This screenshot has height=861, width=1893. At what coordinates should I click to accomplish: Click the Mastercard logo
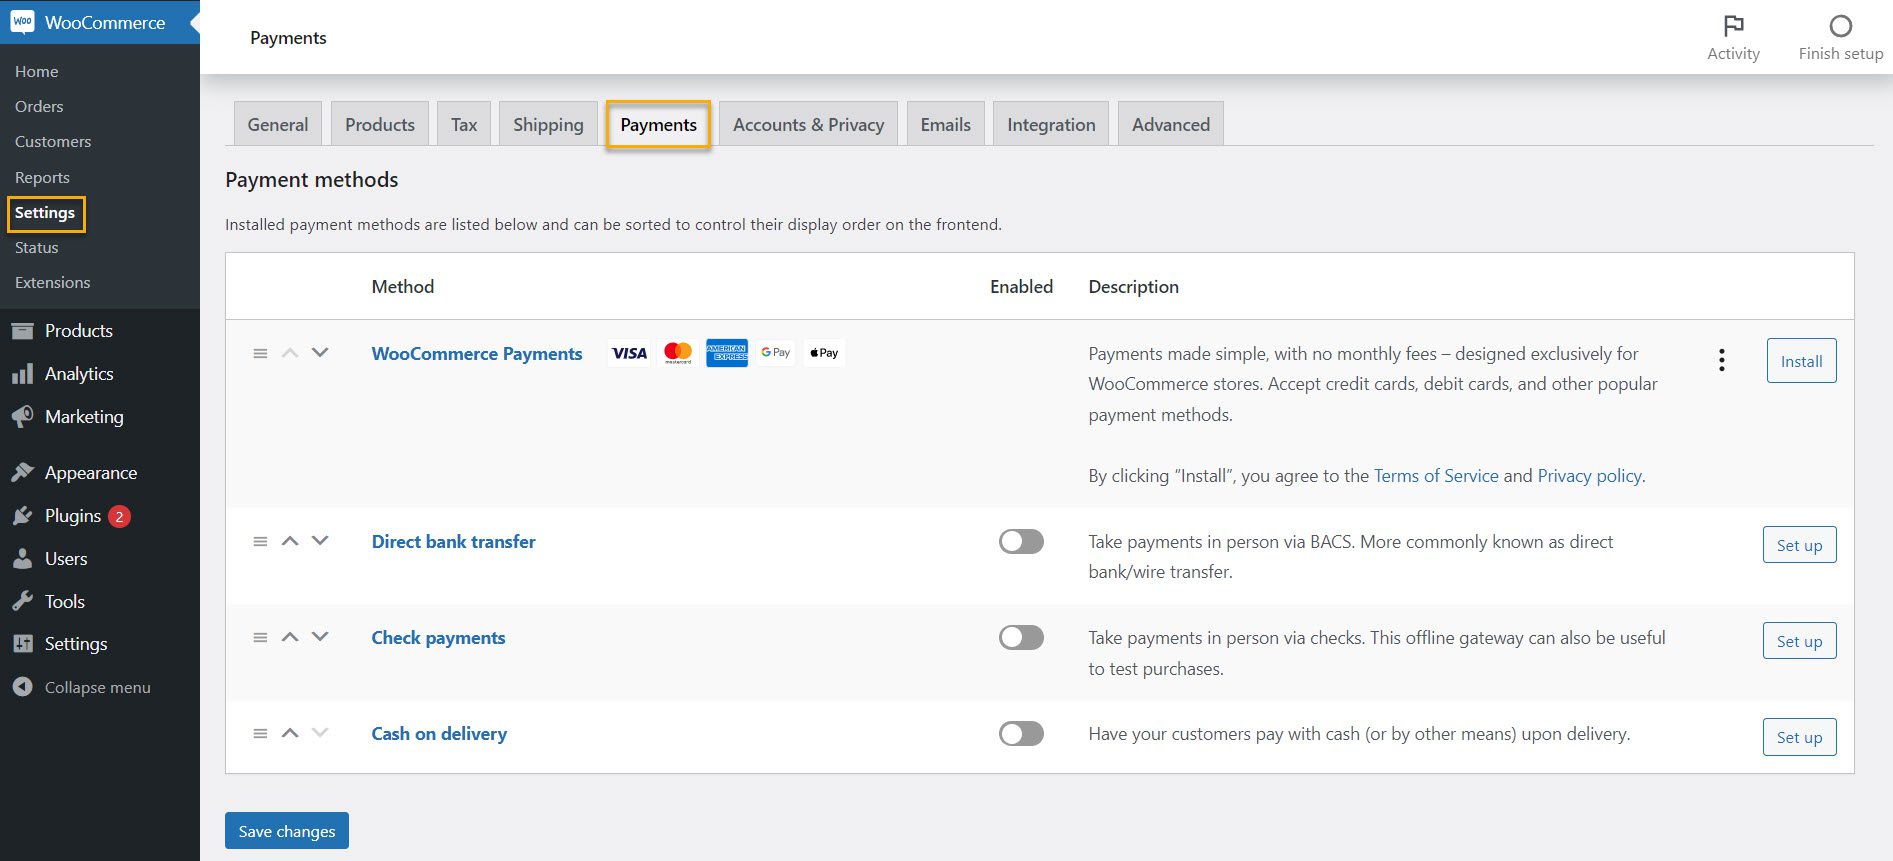[678, 353]
